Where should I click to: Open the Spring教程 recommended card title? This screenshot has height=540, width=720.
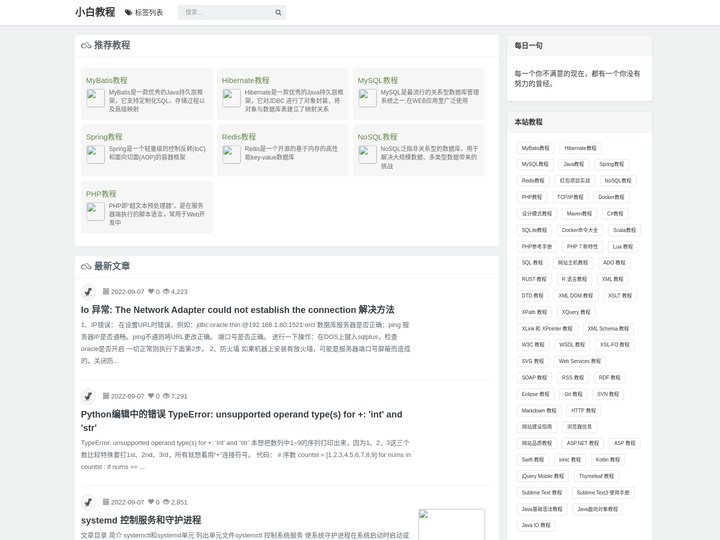click(104, 137)
